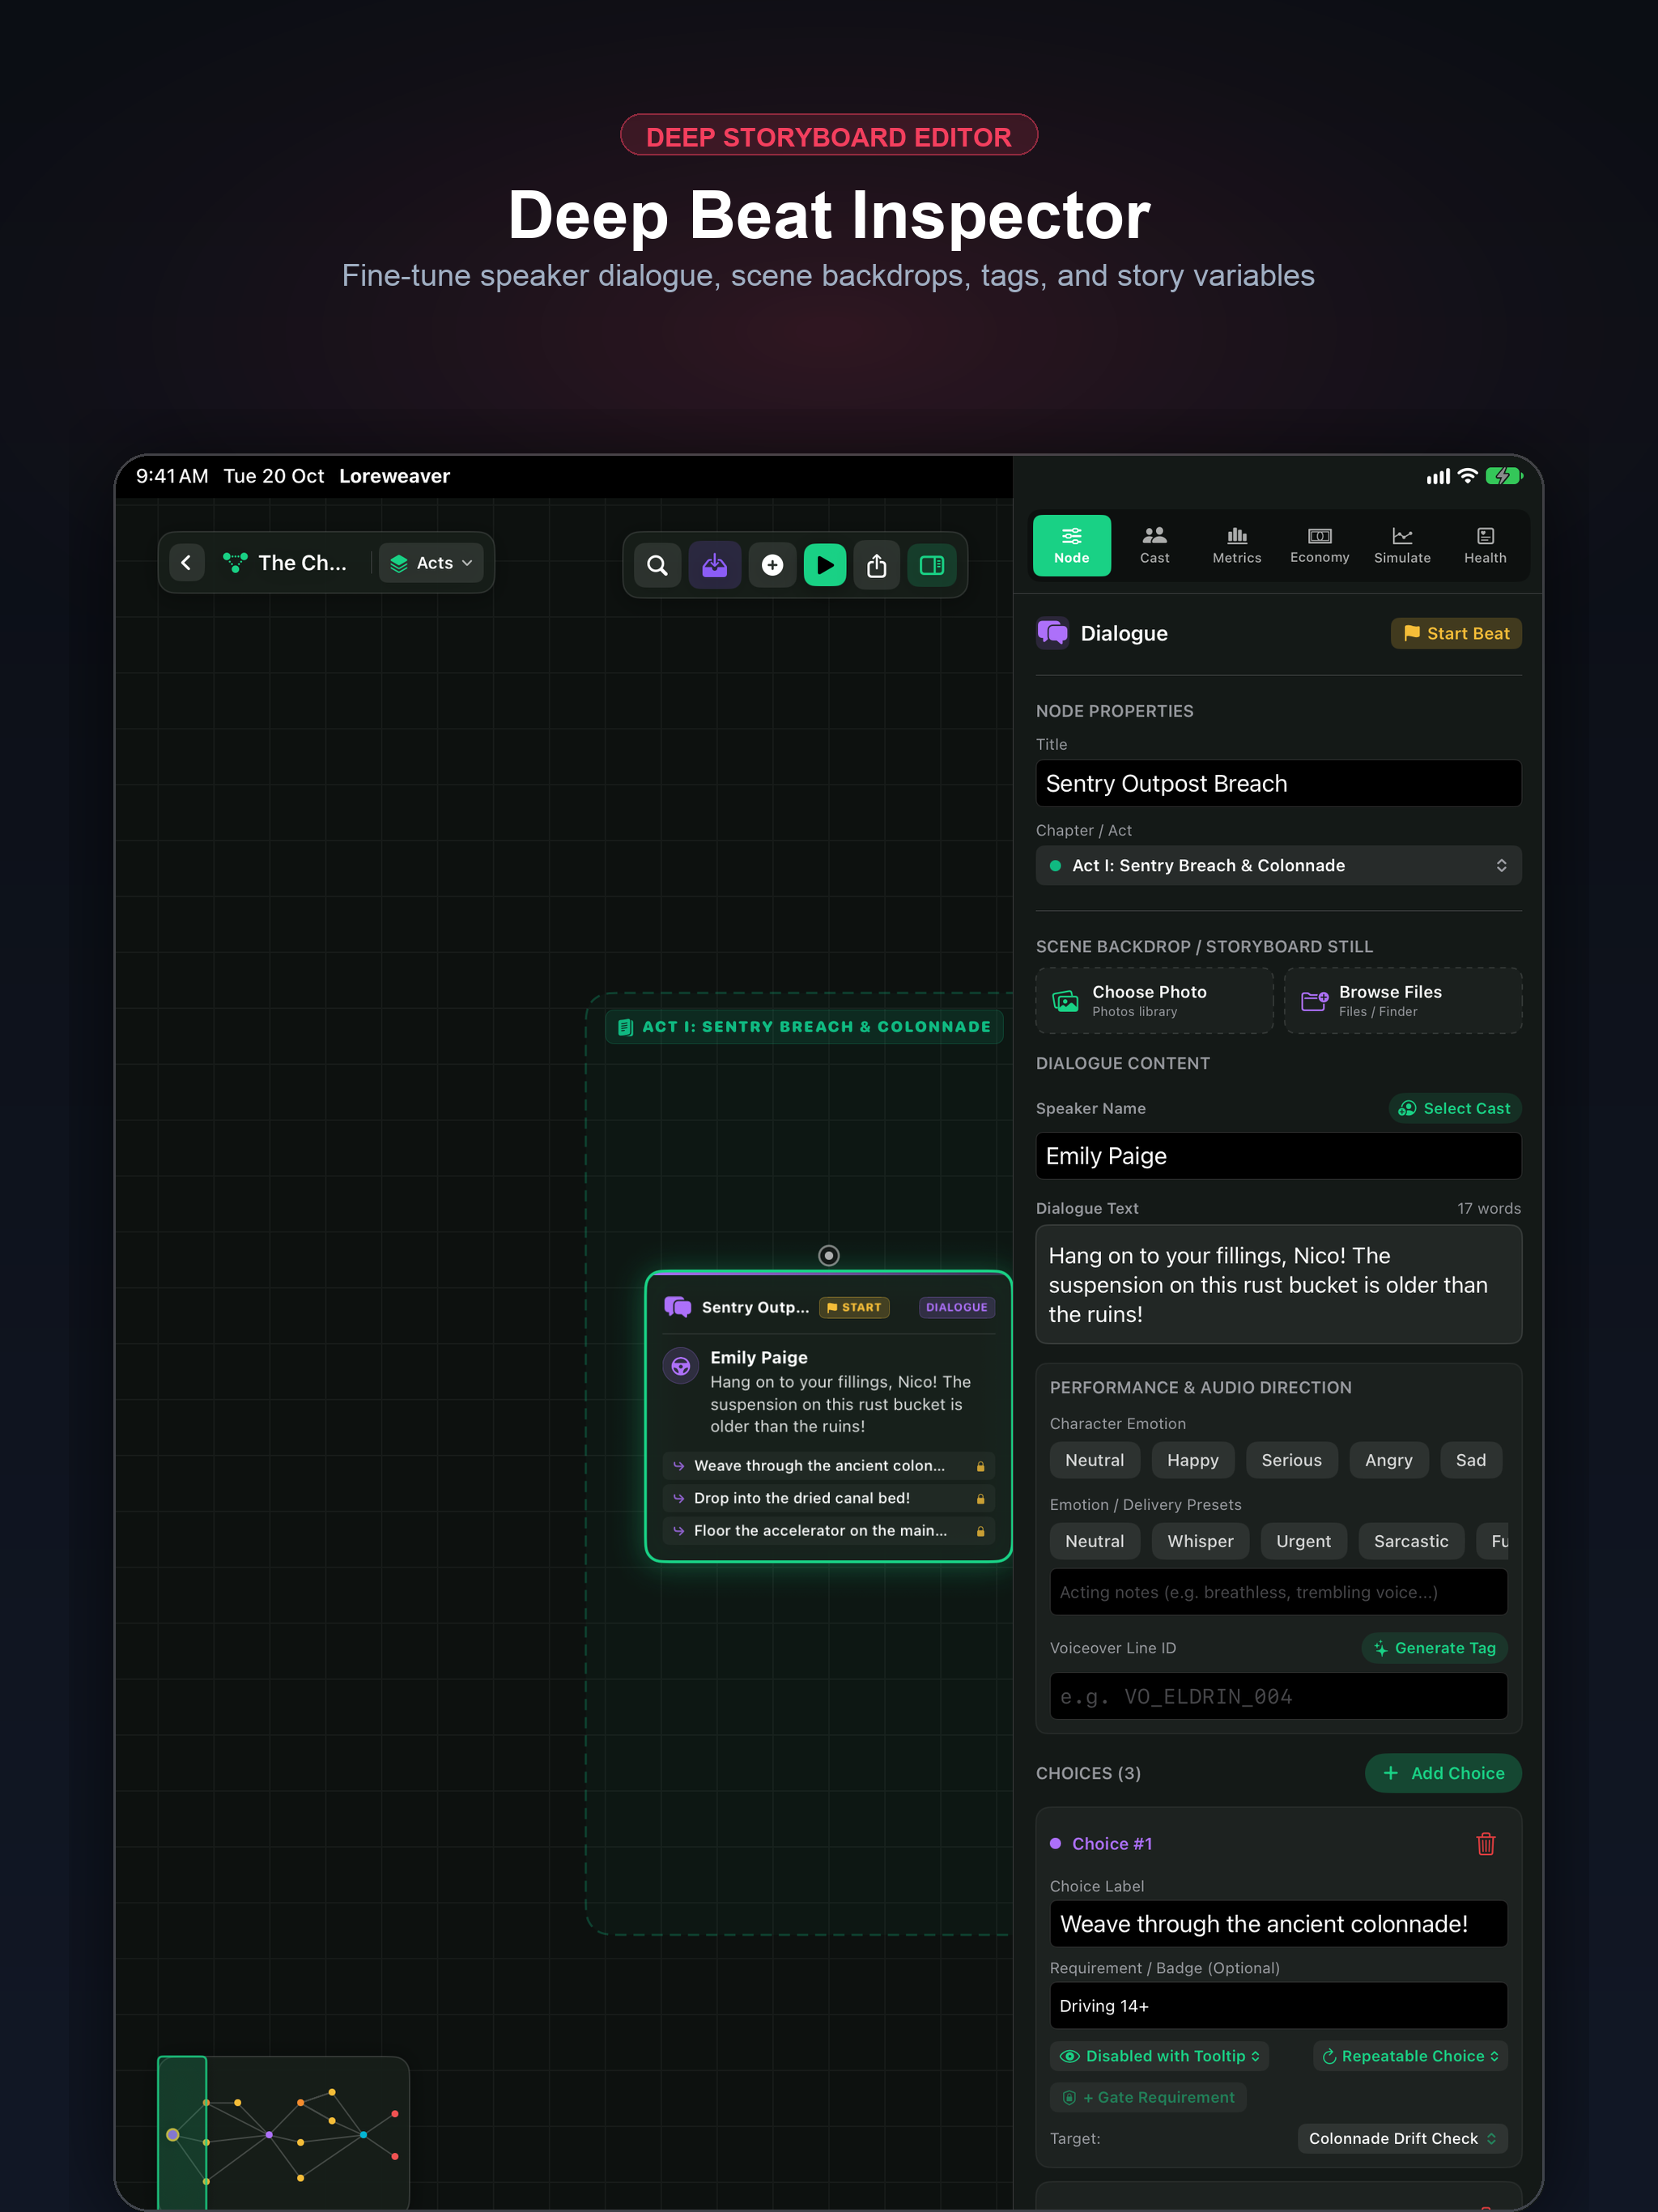Edit the Speaker Name field Emily Paige
Viewport: 1658px width, 2212px height.
[1278, 1156]
